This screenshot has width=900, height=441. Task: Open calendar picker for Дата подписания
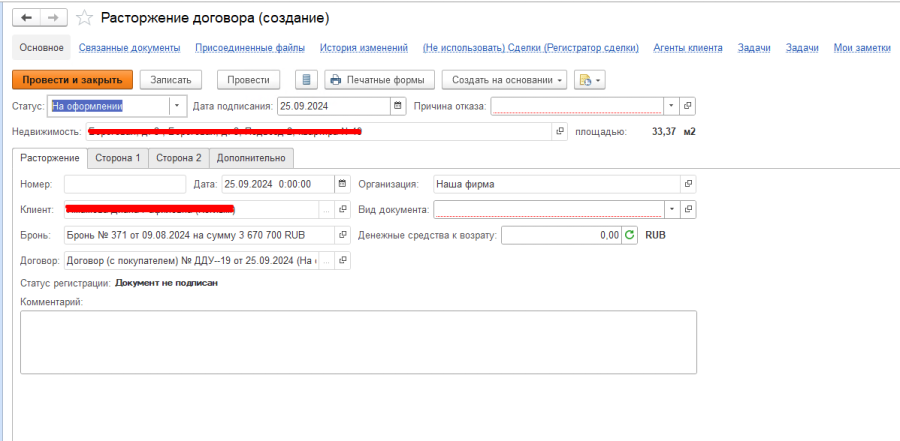399,105
